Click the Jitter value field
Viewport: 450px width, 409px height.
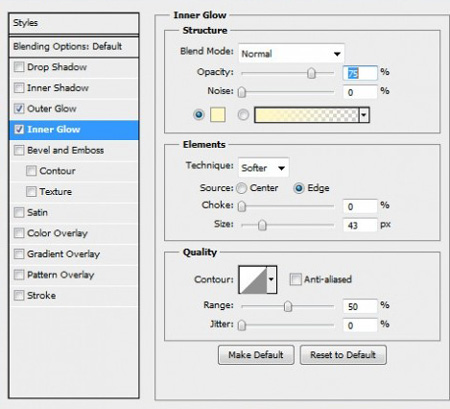tap(360, 325)
